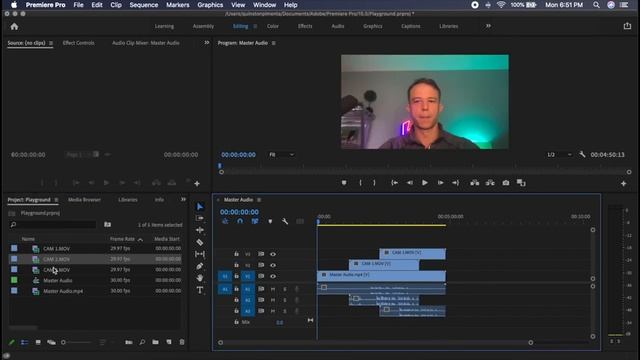640x360 pixels.
Task: Select the Selection tool arrow
Action: (200, 207)
